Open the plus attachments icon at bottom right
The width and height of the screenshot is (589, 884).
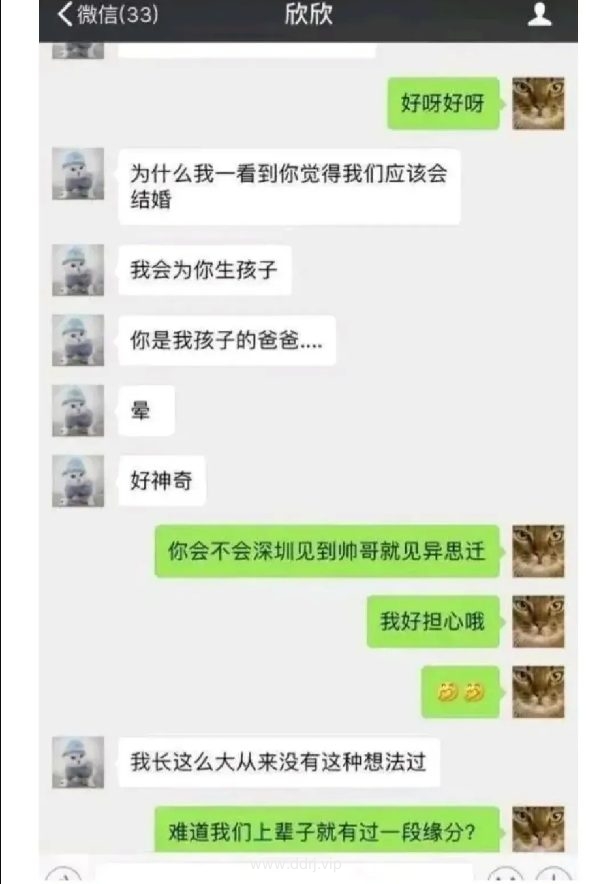point(554,876)
